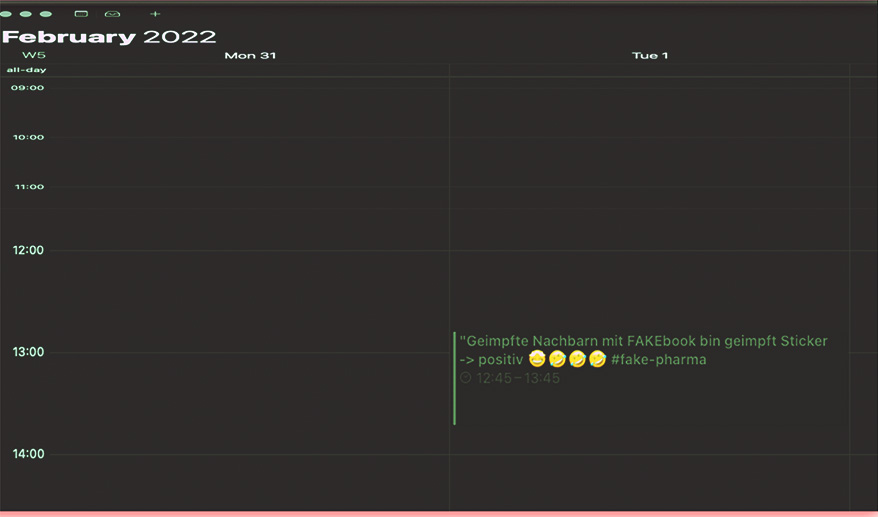Click the 12:00 time label

coord(28,250)
